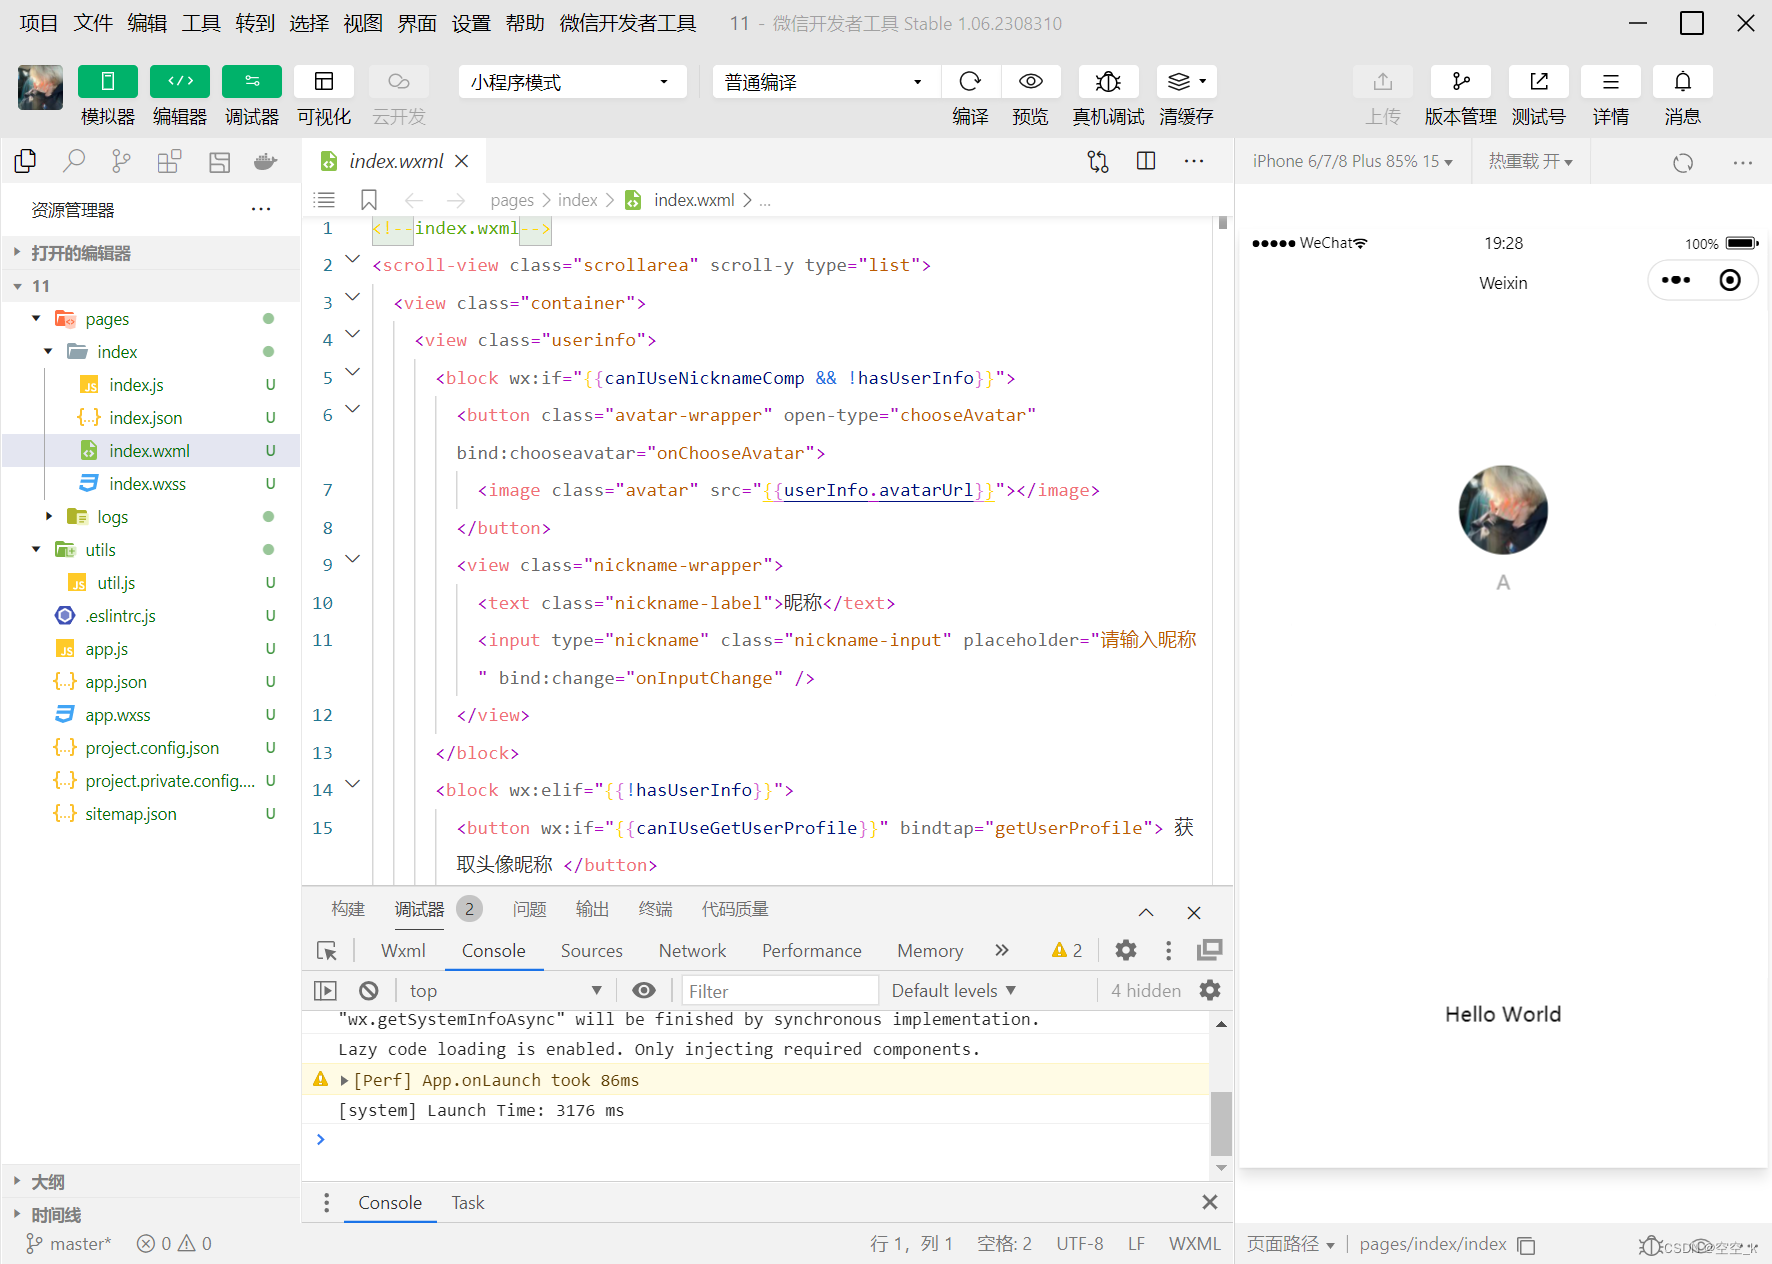Screen dimensions: 1772x1264
Task: Open the search icon in sidebar
Action: (74, 161)
